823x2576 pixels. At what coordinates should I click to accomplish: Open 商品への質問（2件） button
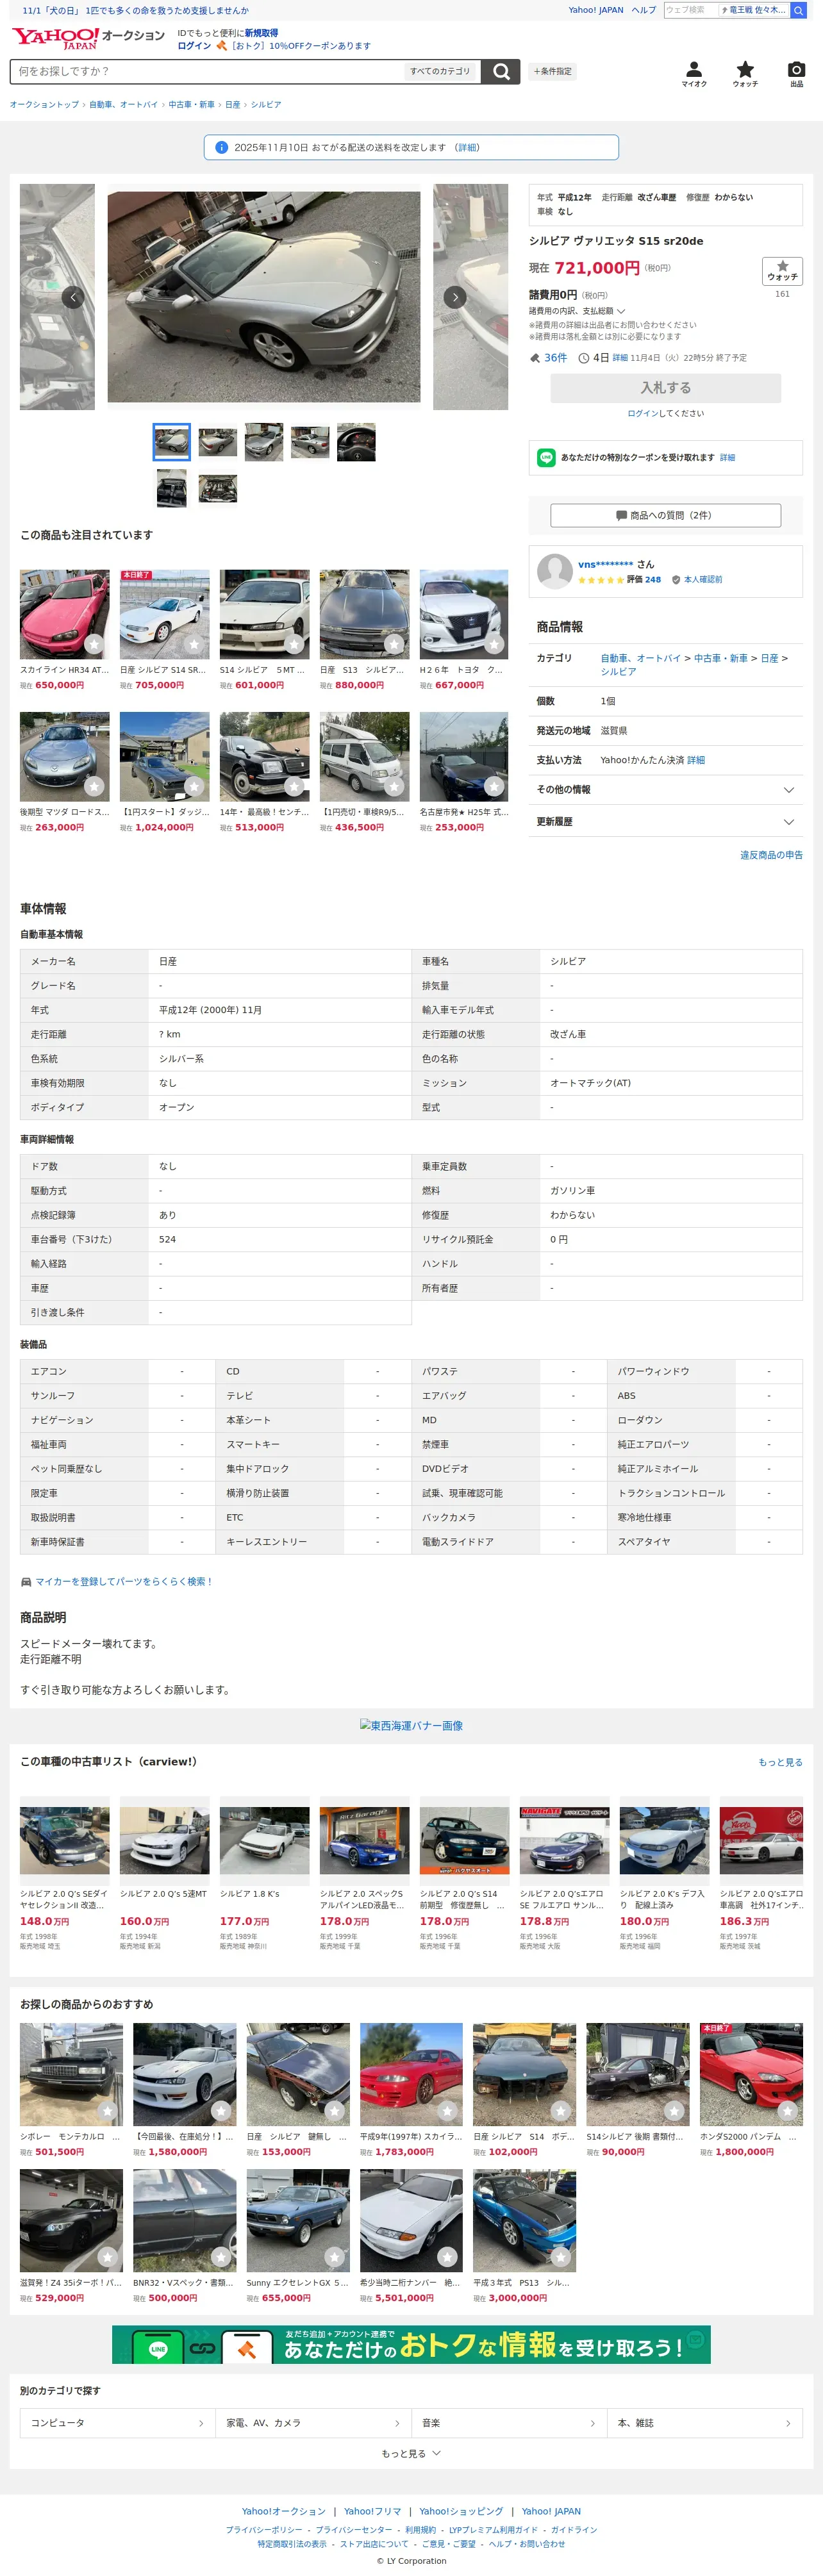[x=665, y=515]
